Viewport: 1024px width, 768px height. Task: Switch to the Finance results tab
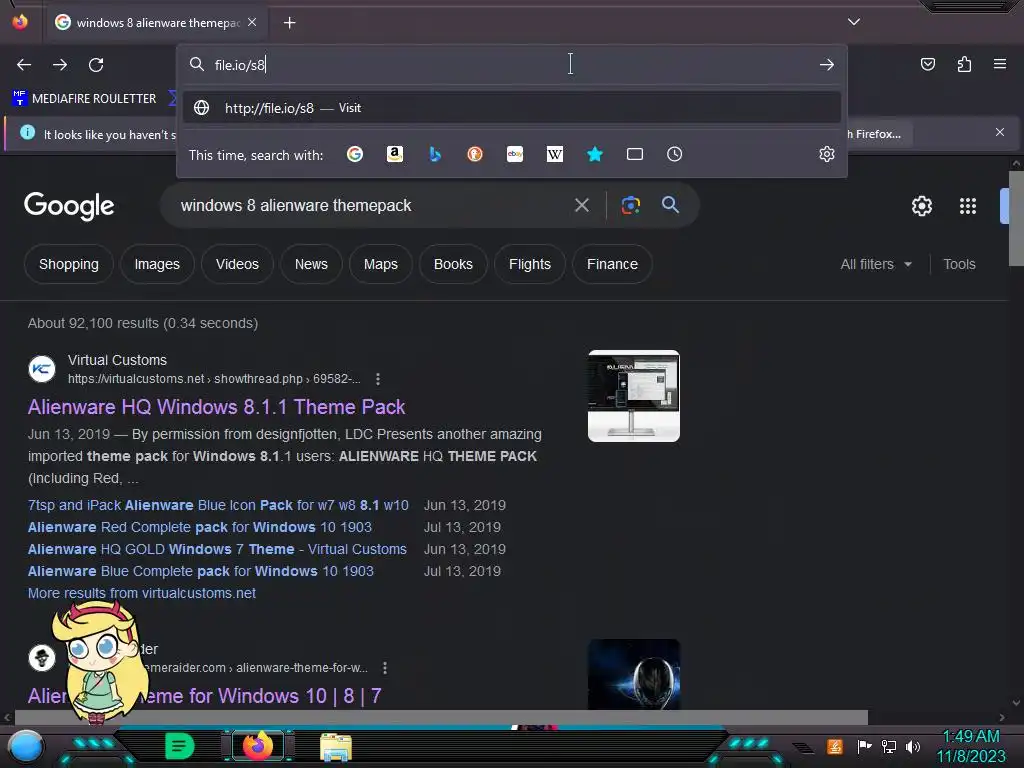click(612, 264)
